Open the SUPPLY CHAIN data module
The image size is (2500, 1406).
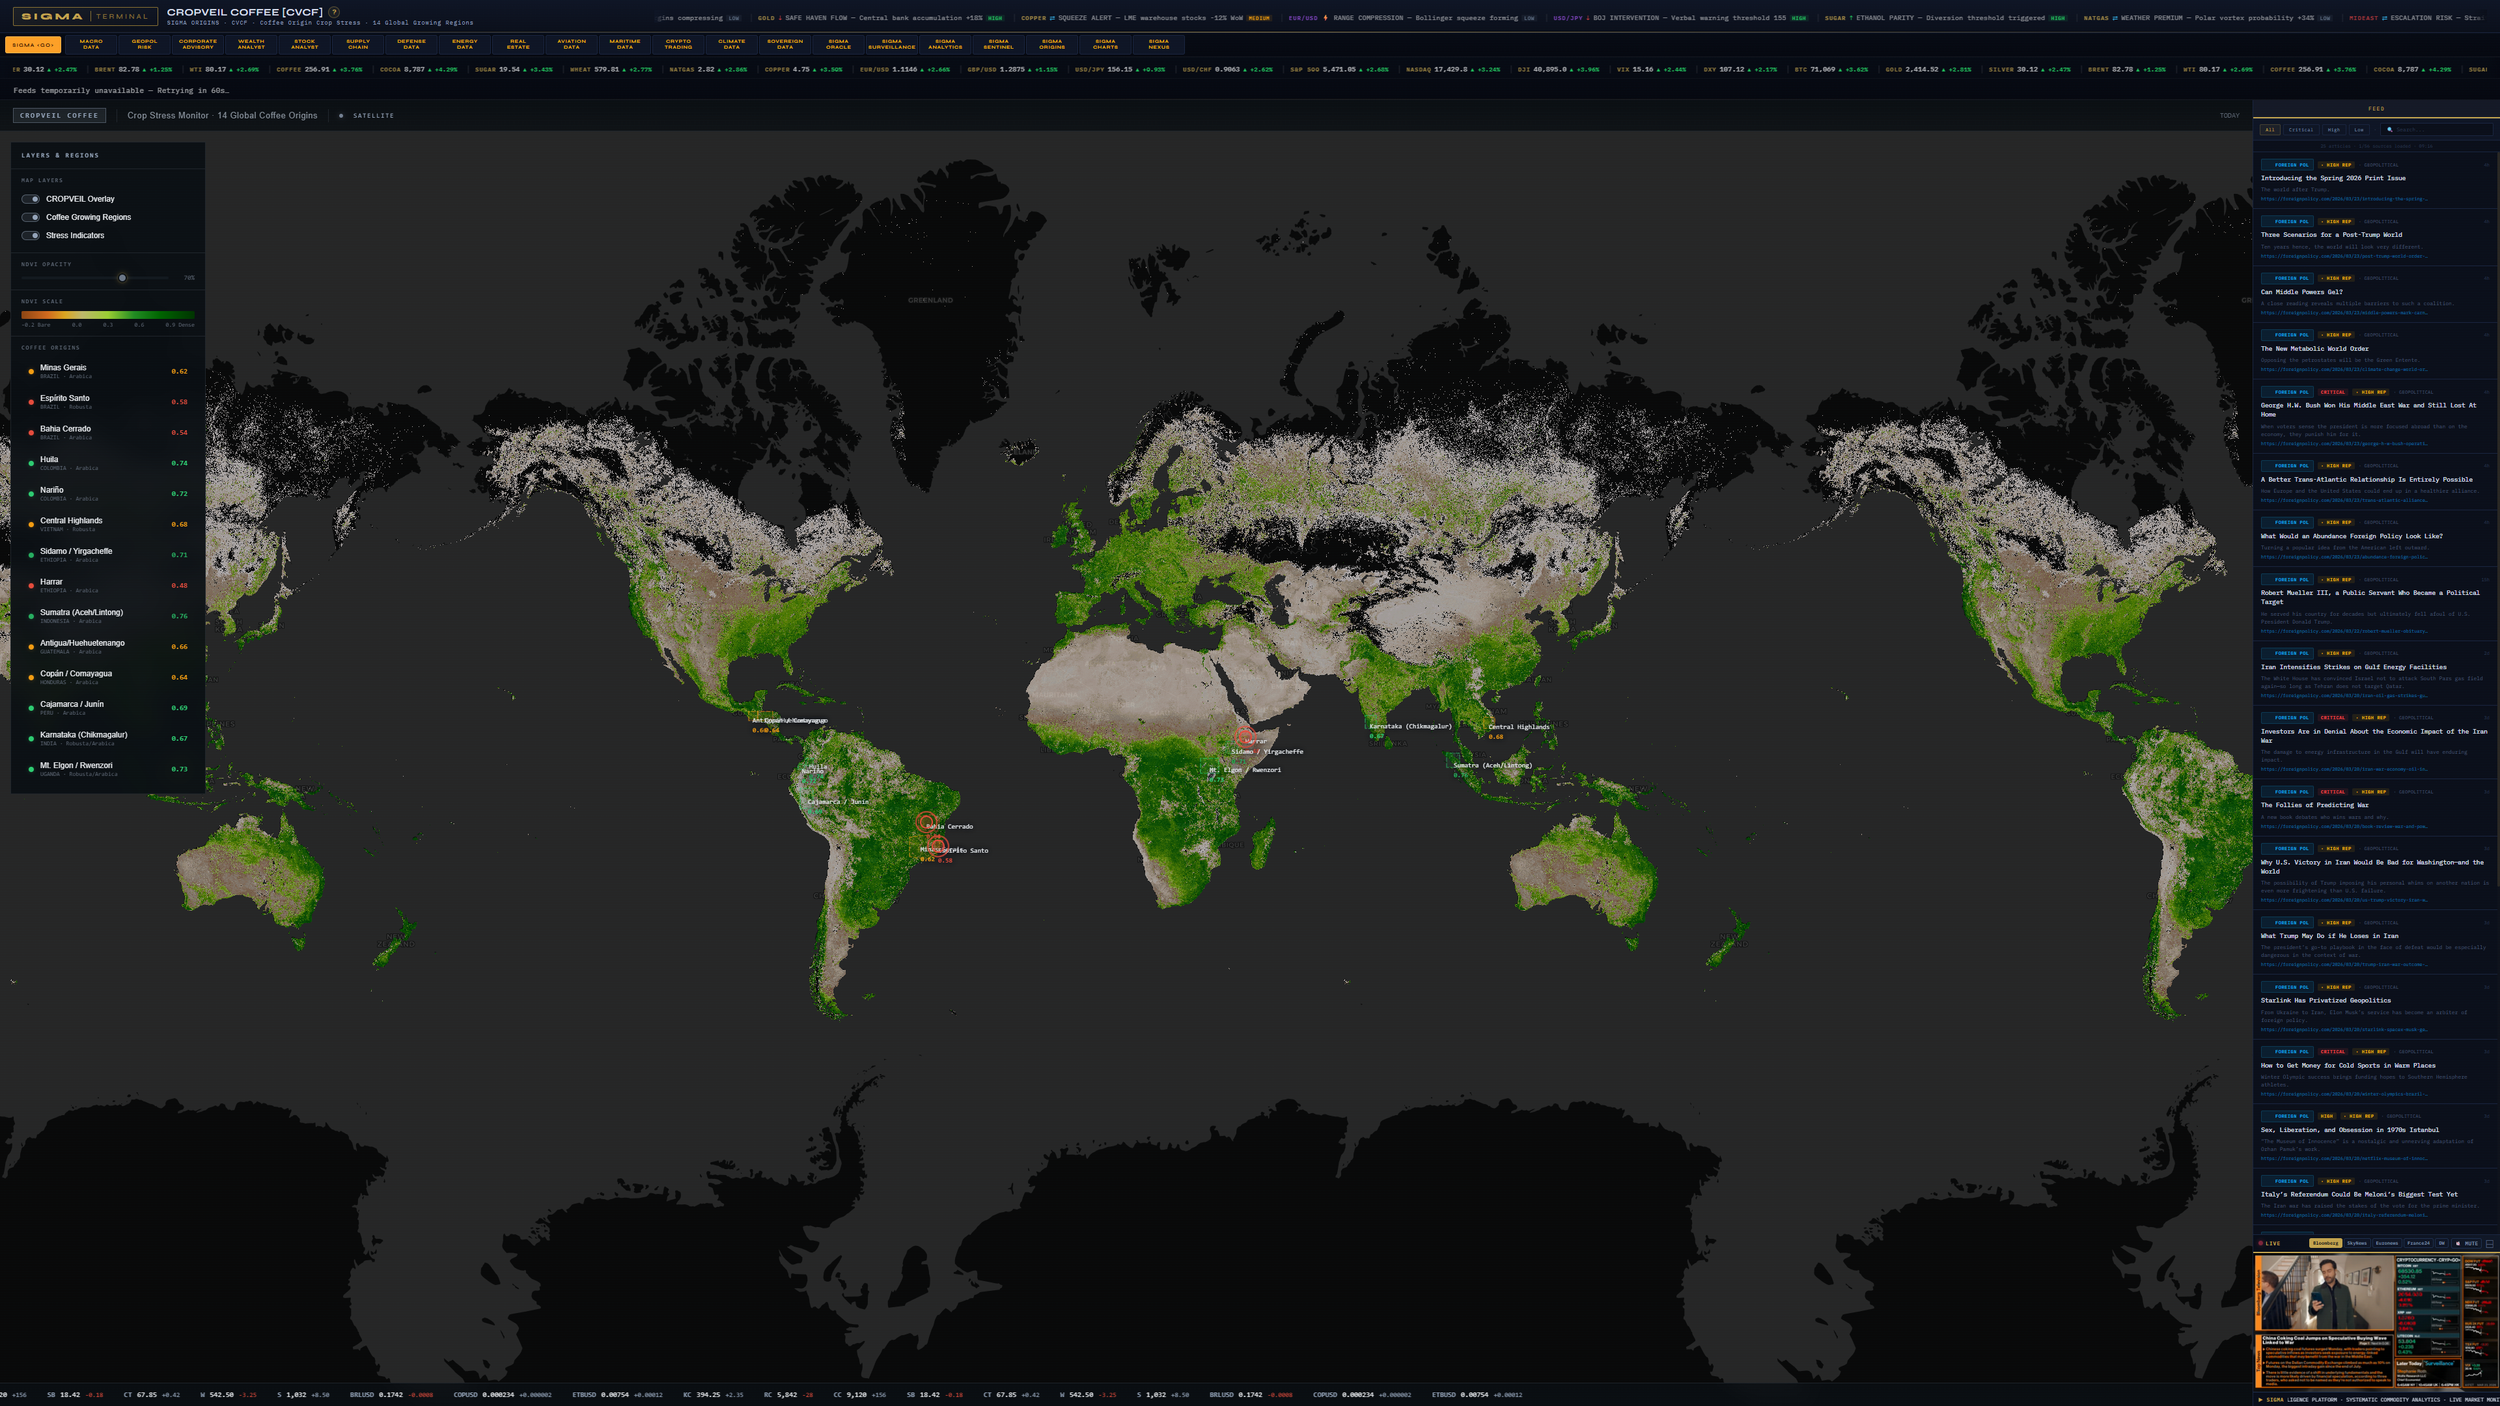357,44
